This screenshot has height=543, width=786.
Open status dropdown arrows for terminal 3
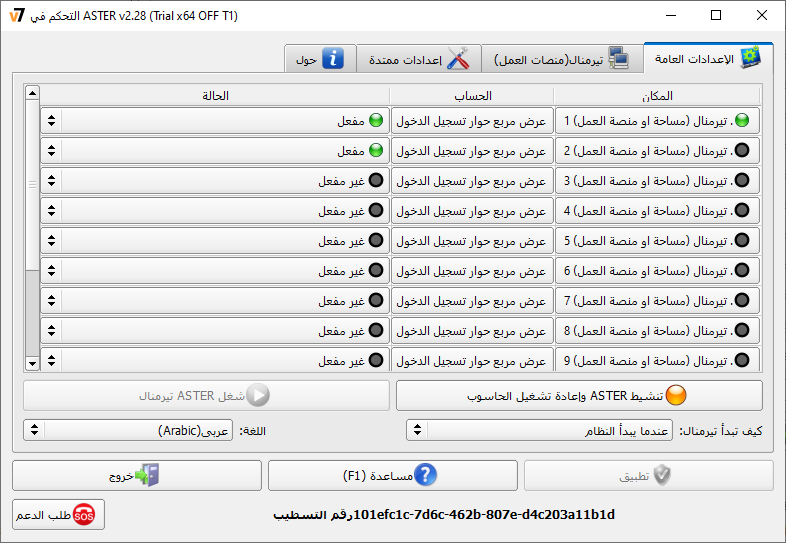tap(51, 180)
